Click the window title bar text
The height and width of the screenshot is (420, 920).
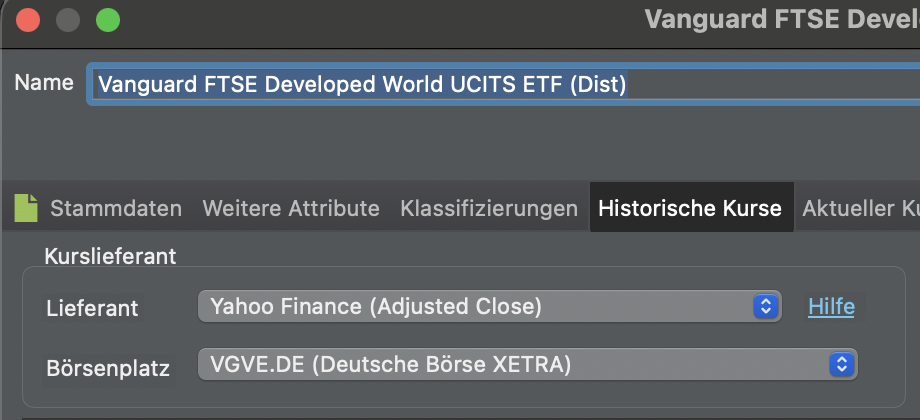point(781,19)
